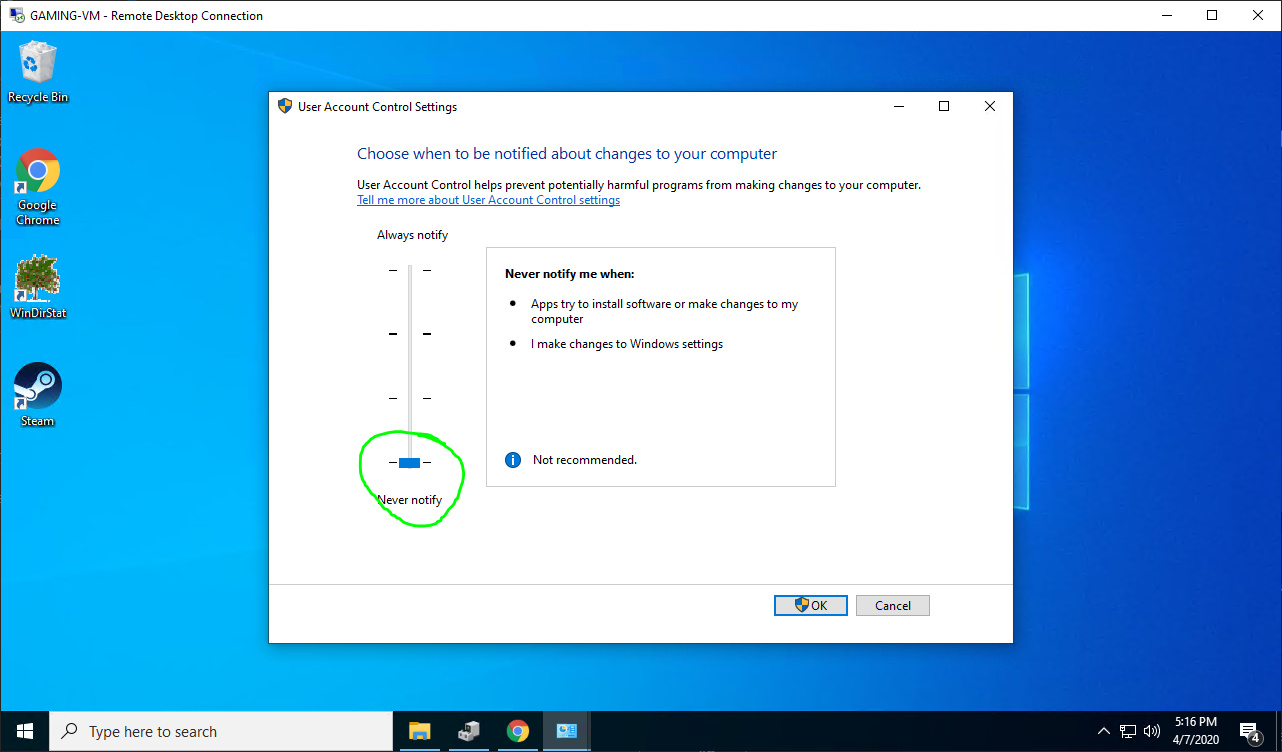Set slider to third notification level tick

[x=409, y=398]
